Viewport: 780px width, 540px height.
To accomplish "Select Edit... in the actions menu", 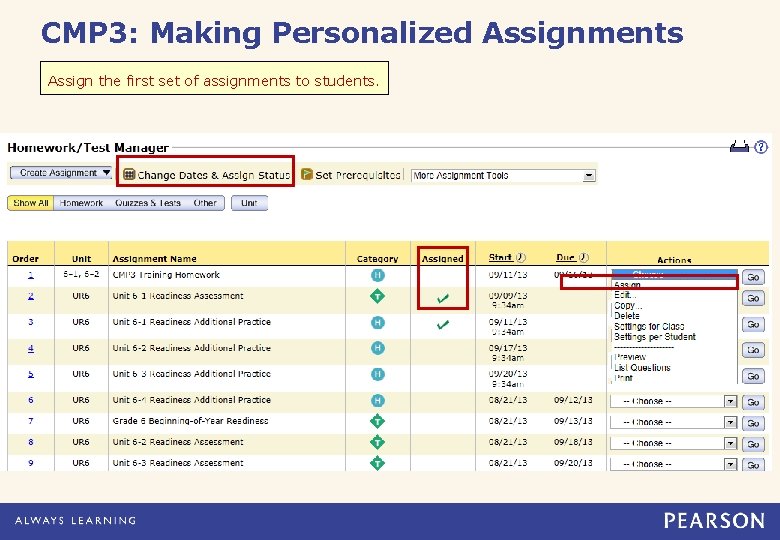I will [625, 295].
